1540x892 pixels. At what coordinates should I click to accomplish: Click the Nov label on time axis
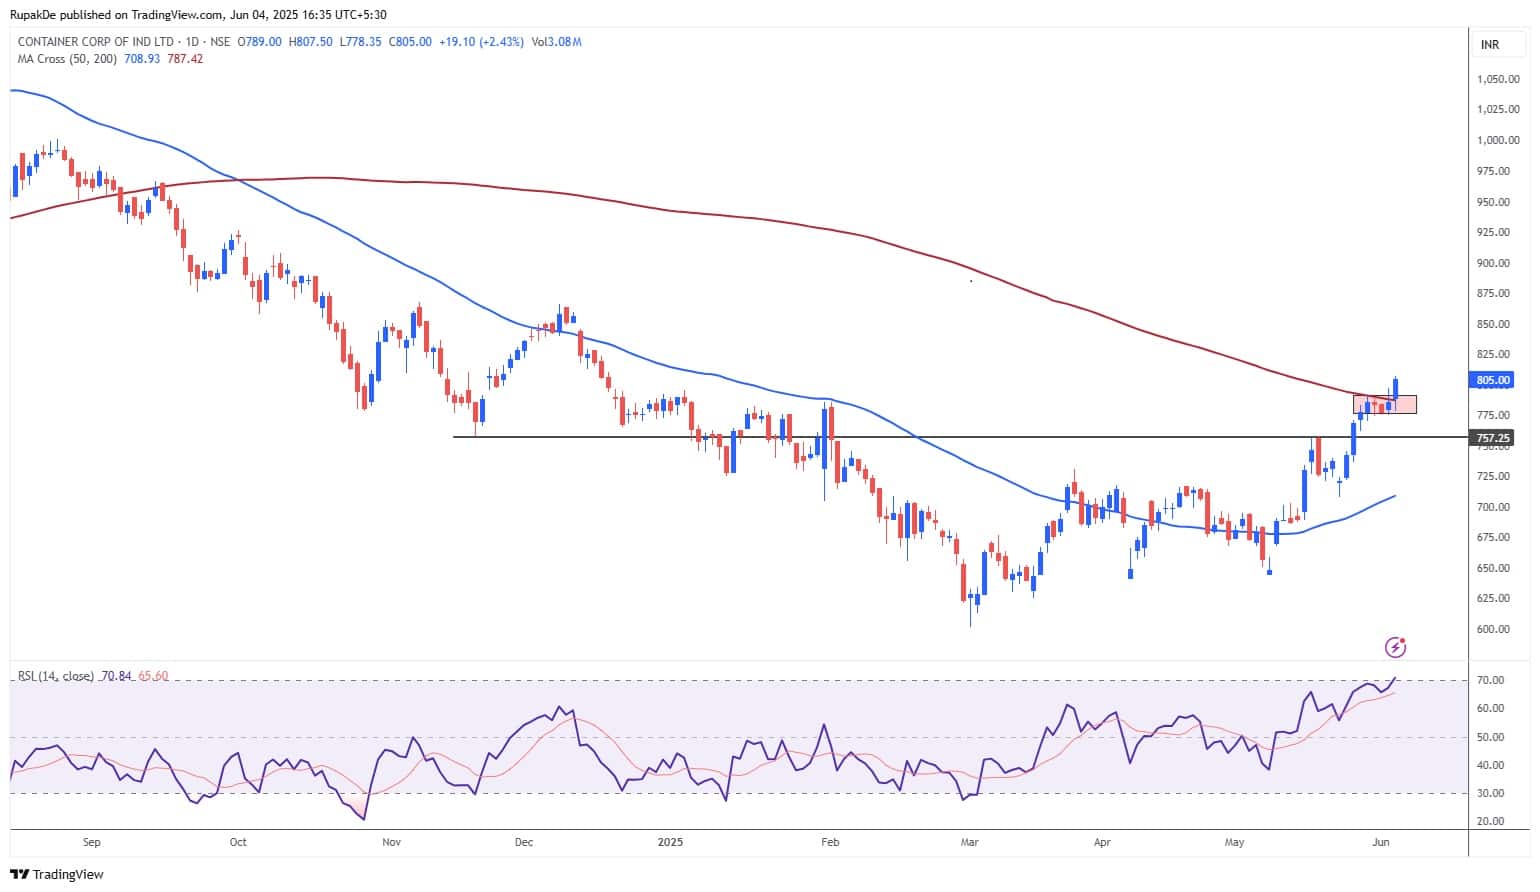point(391,842)
